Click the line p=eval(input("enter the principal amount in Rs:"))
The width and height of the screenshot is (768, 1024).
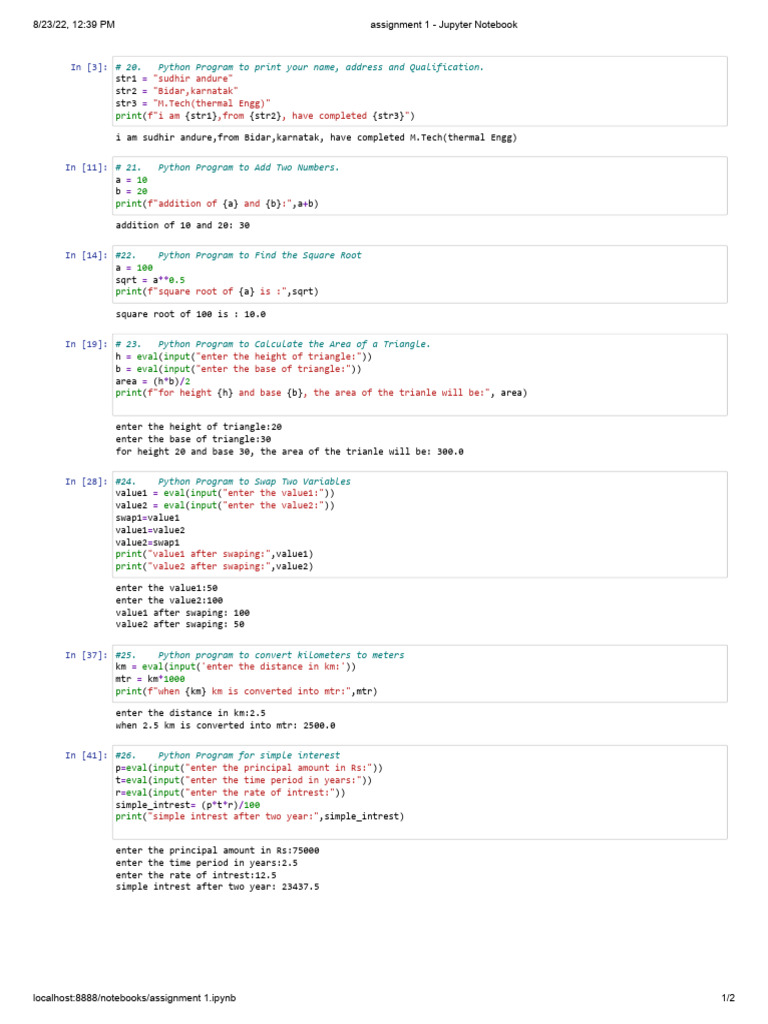(x=249, y=768)
